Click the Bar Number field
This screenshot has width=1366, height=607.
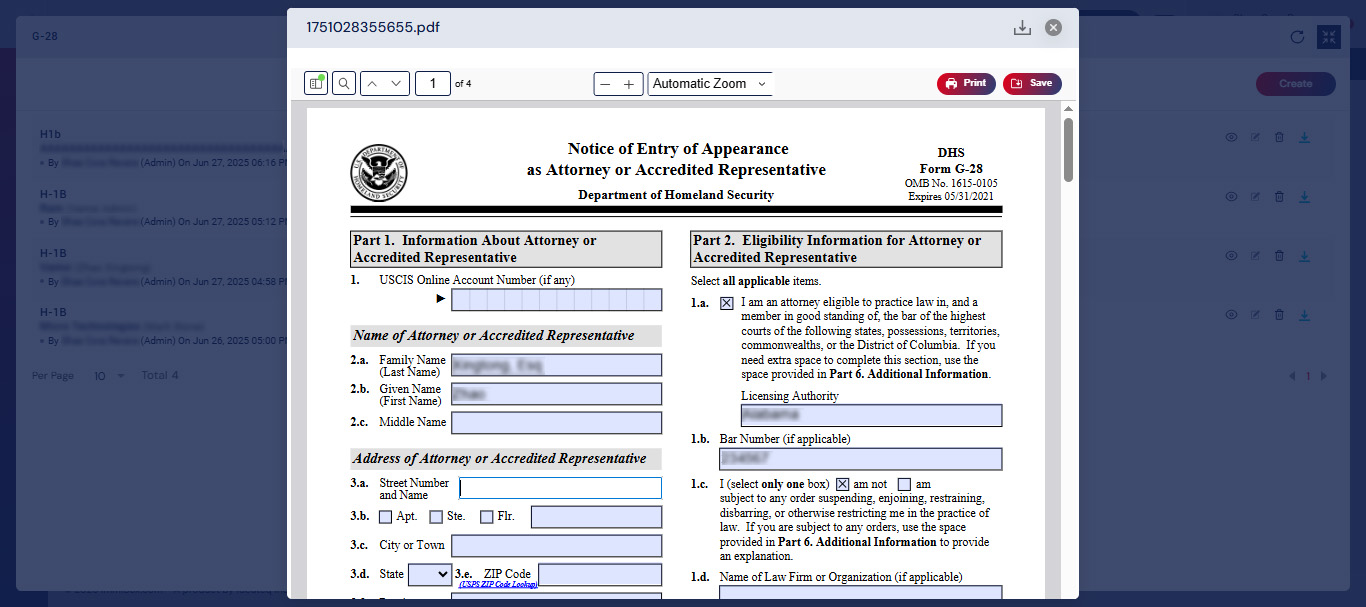point(860,459)
